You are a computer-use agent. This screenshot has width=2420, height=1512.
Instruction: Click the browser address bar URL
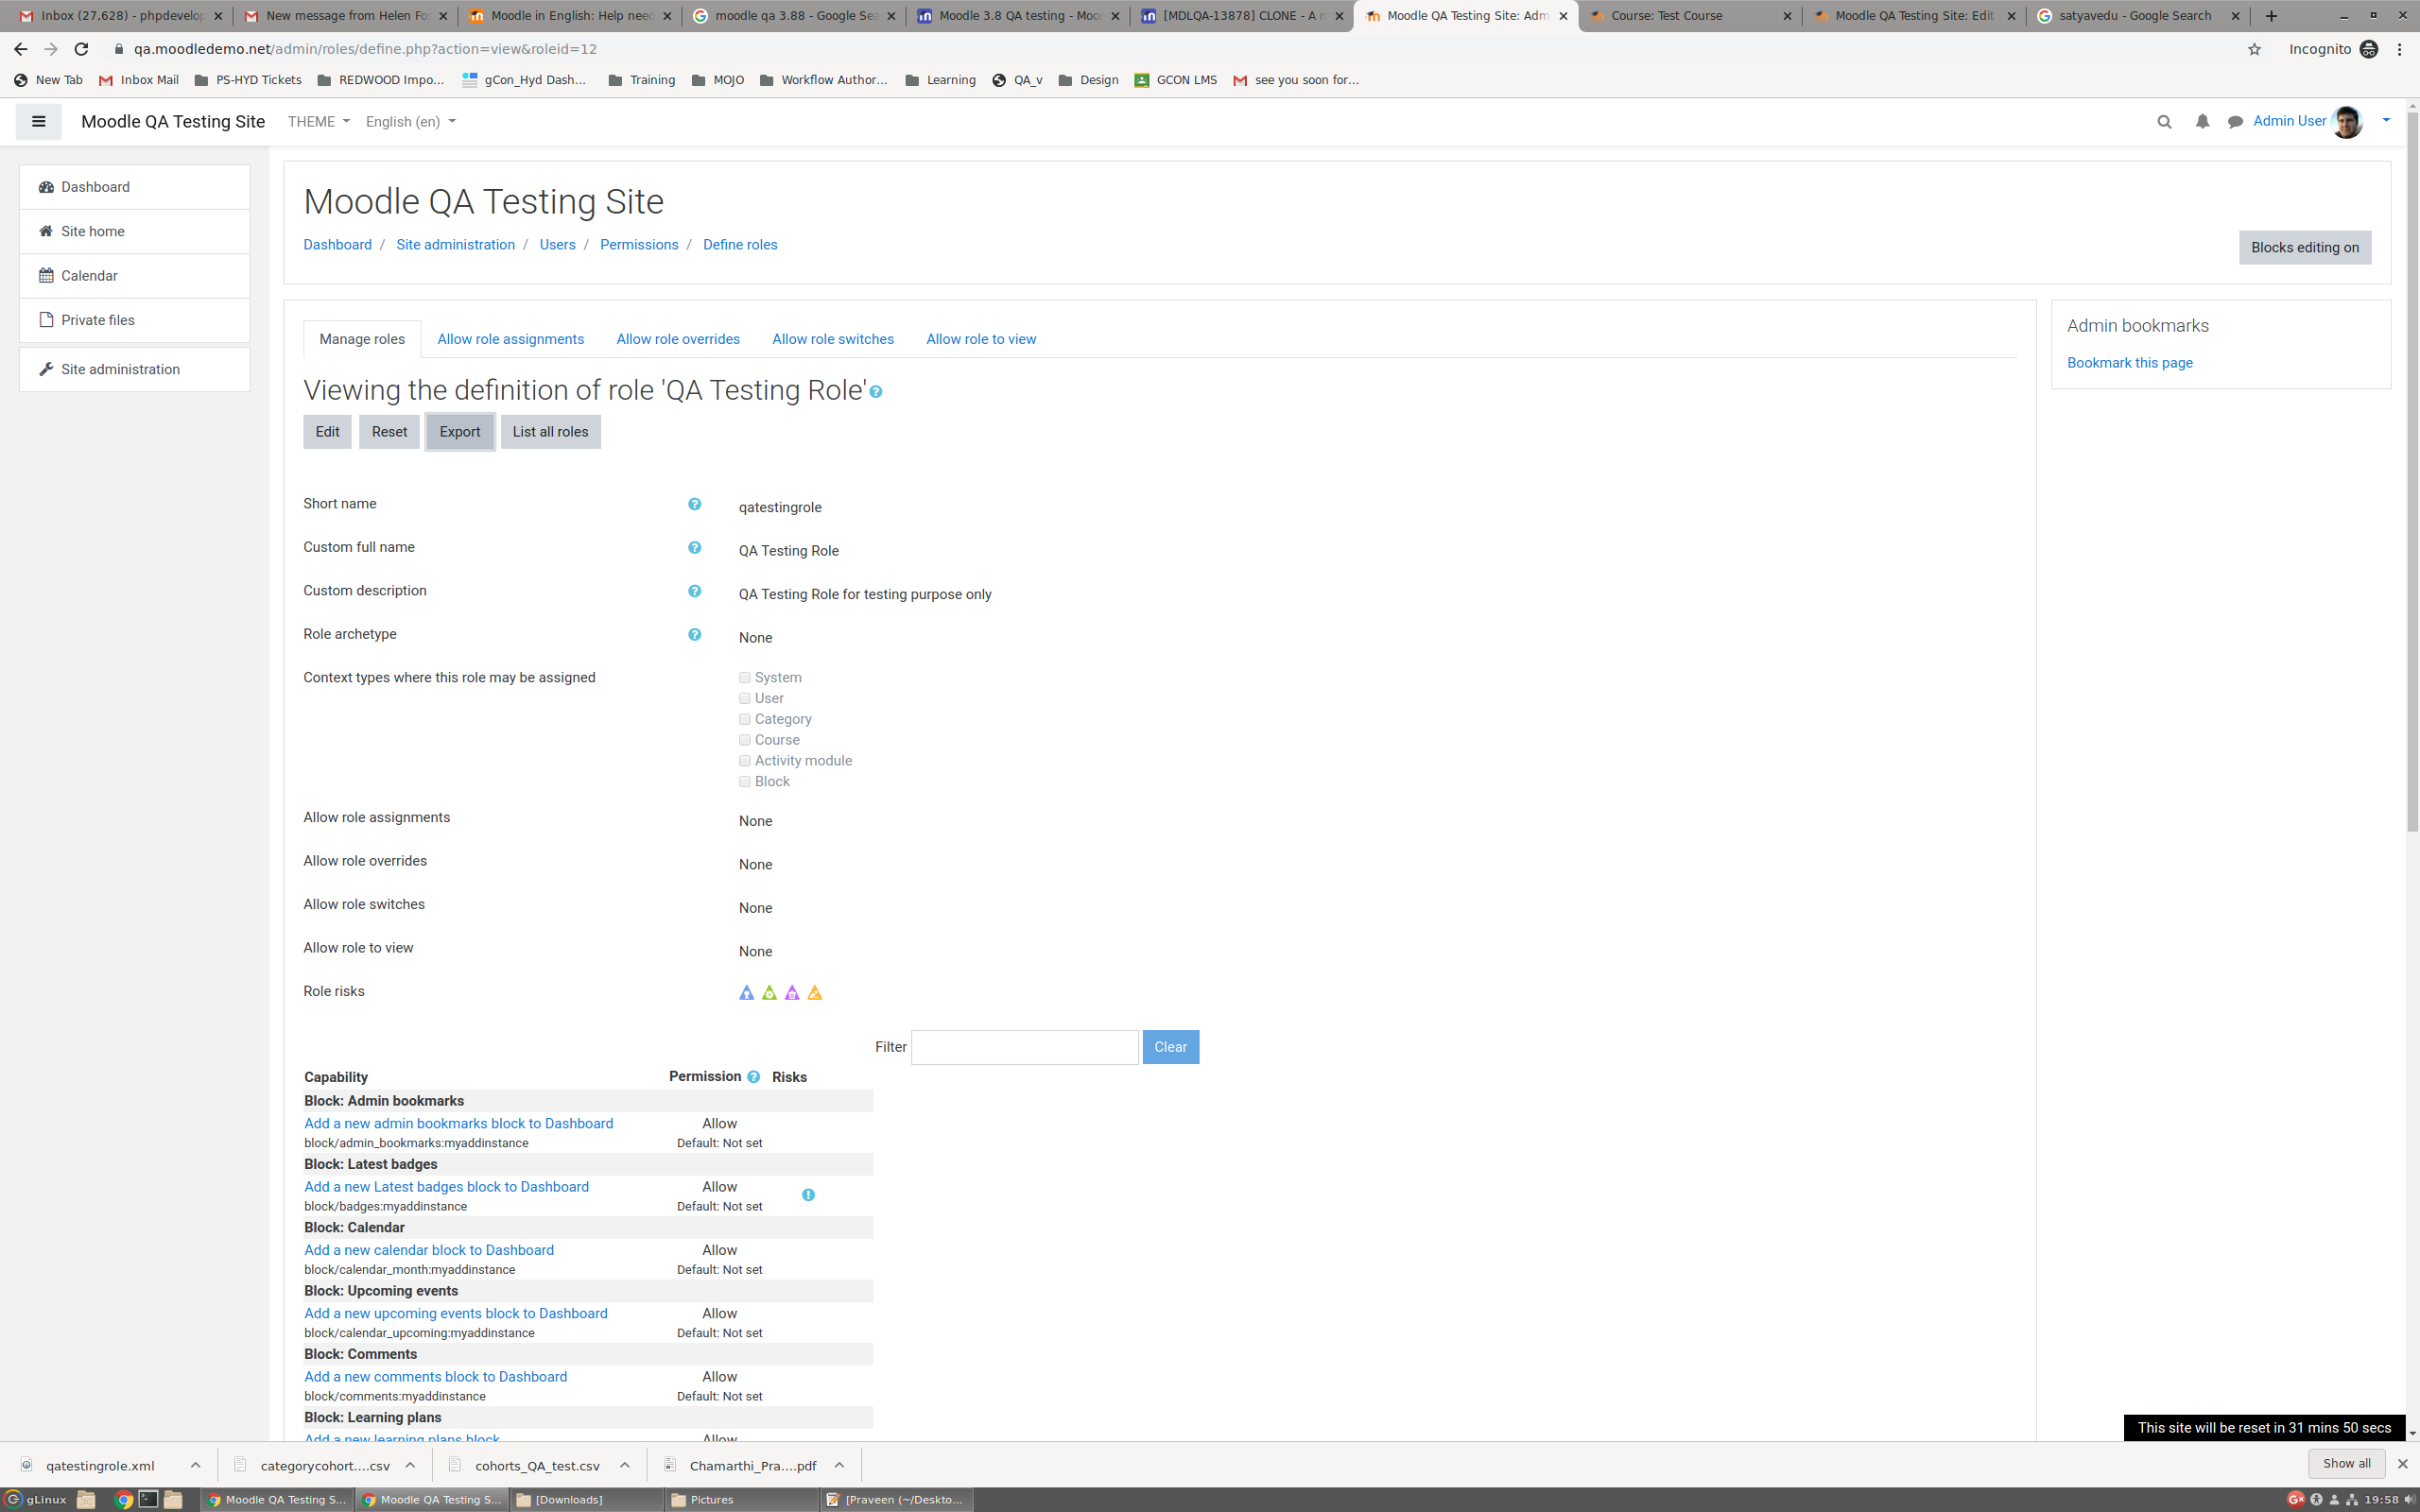365,49
